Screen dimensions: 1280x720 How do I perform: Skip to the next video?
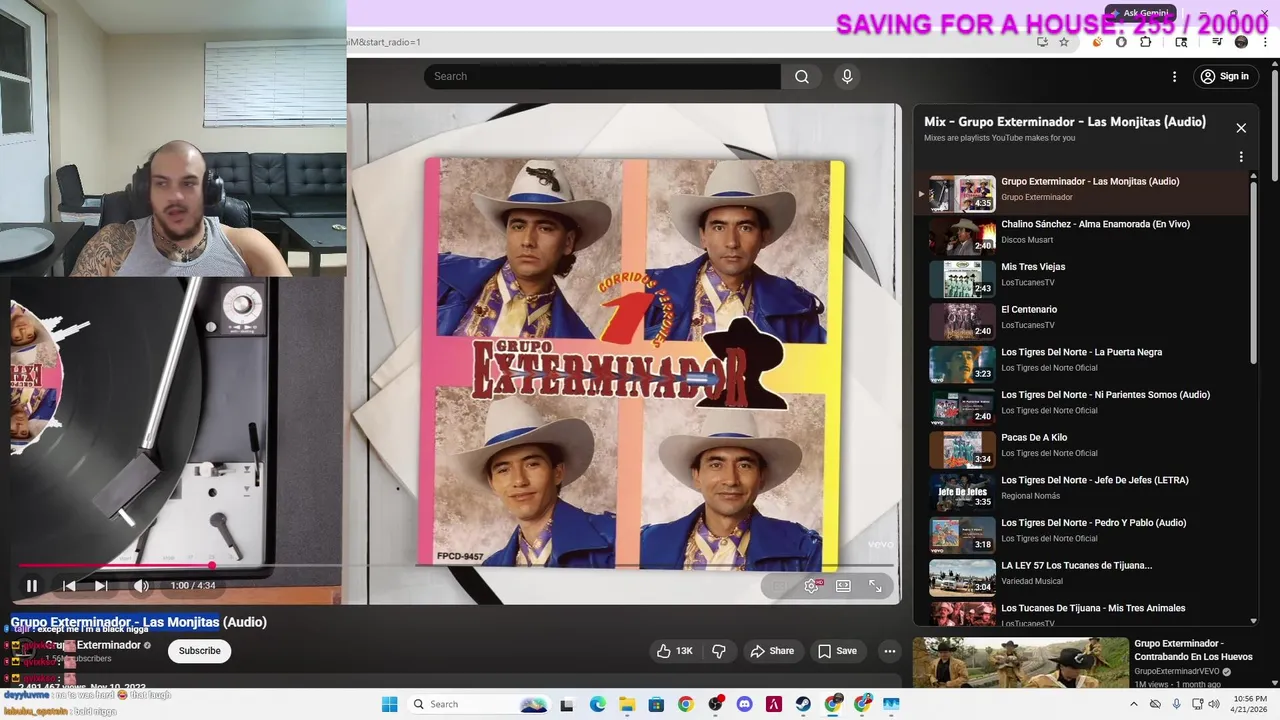click(x=101, y=586)
